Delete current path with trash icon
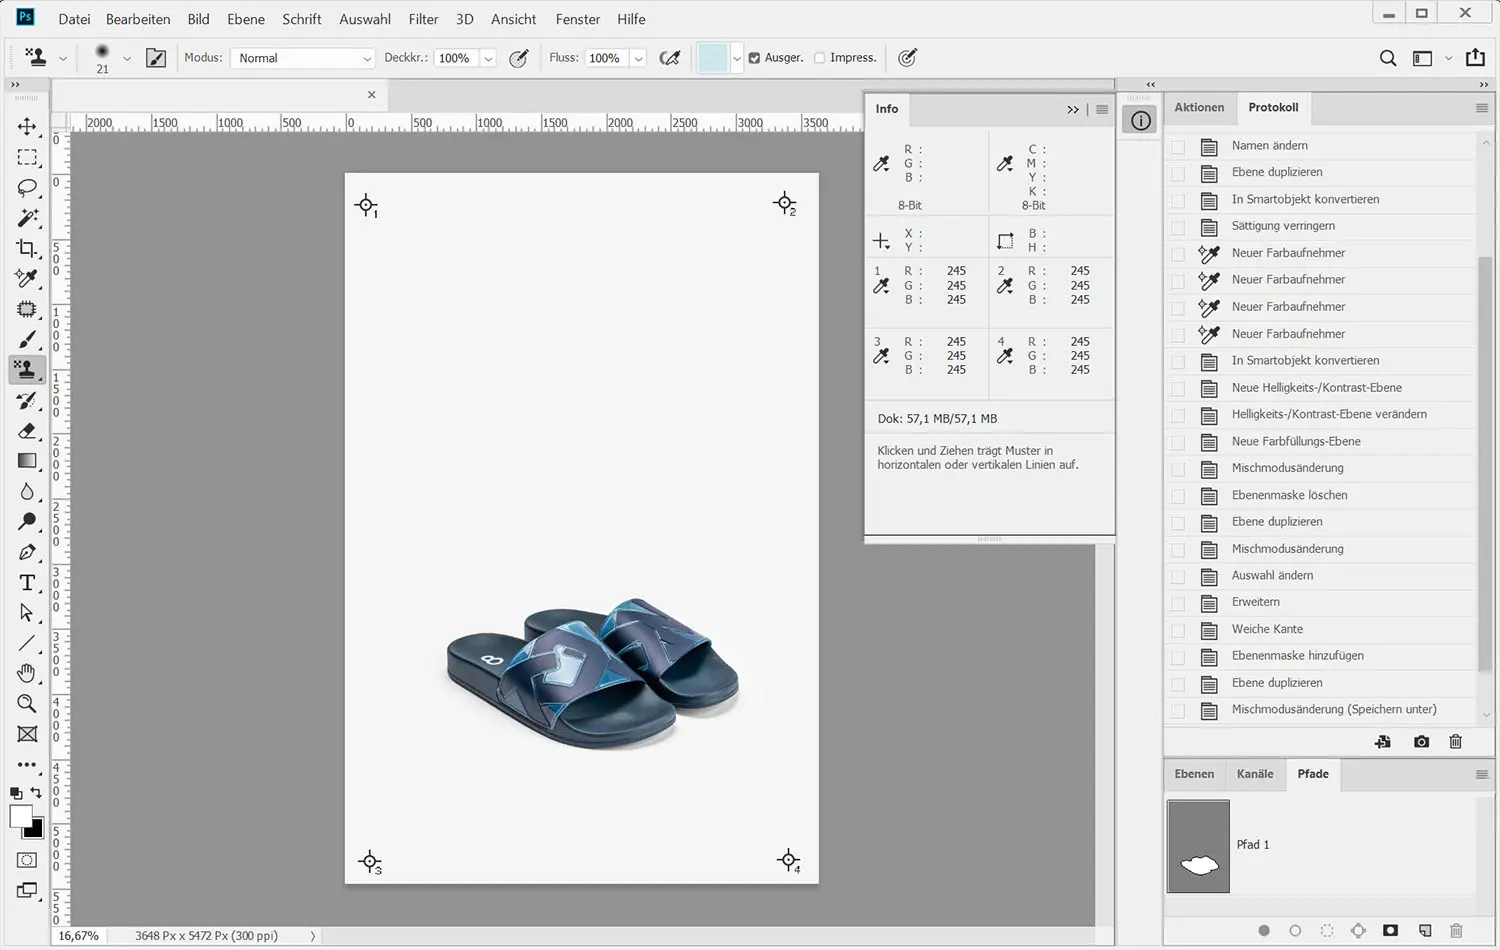Viewport: 1500px width, 950px height. point(1456,930)
